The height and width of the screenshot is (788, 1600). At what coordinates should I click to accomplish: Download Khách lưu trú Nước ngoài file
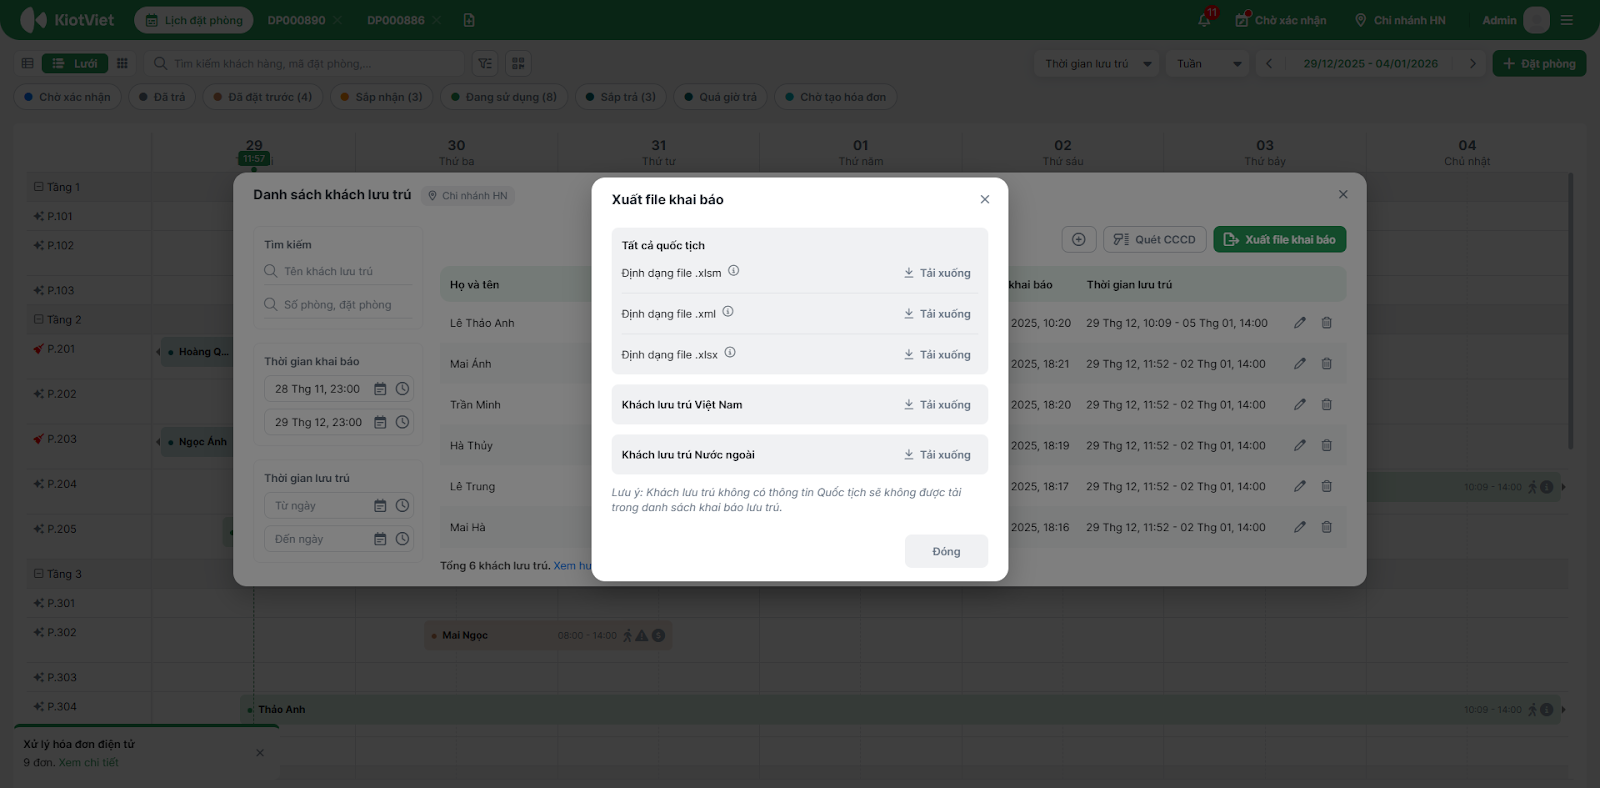(937, 455)
